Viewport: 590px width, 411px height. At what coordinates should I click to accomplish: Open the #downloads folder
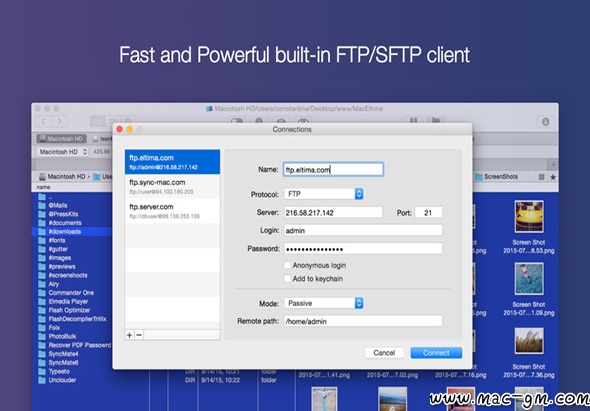click(x=65, y=231)
